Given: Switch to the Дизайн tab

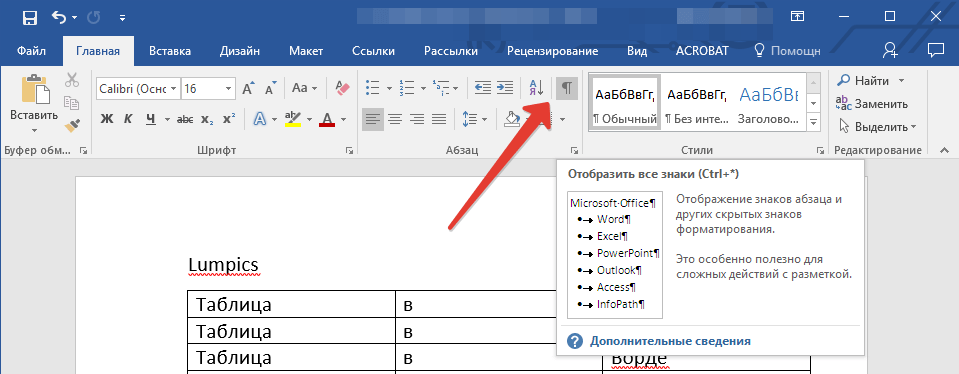Looking at the screenshot, I should click(x=240, y=51).
